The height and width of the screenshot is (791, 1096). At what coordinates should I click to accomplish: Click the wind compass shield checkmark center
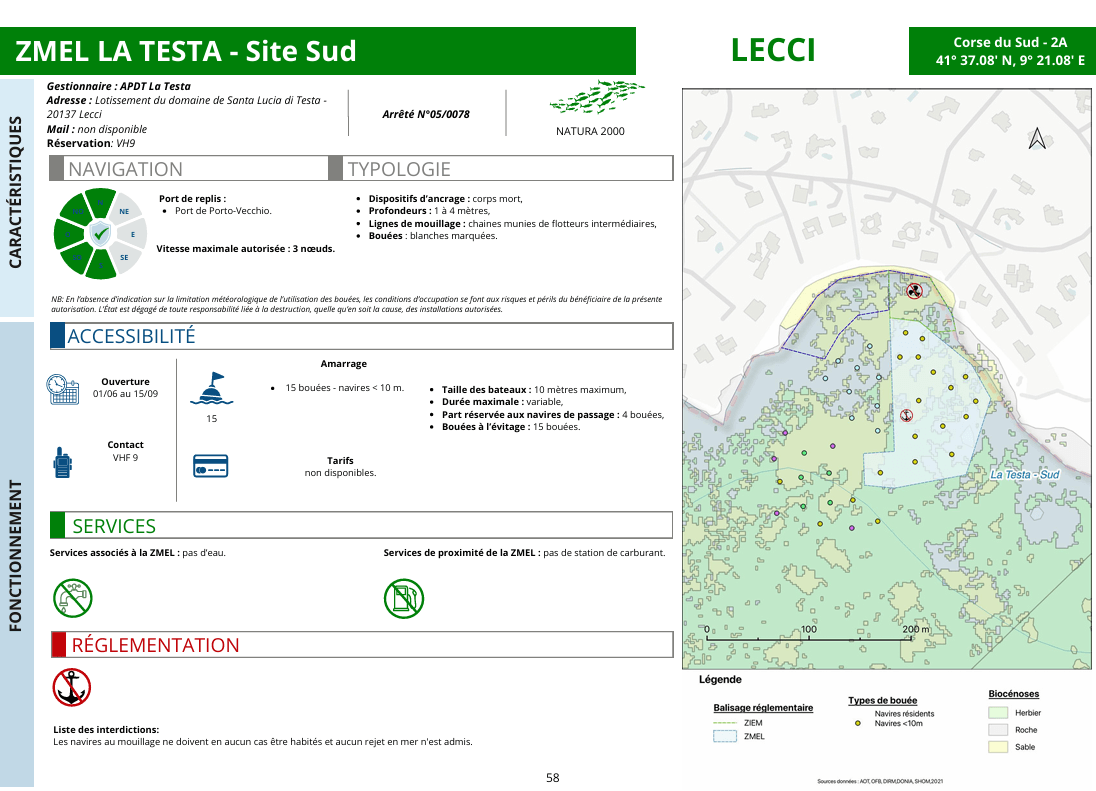pyautogui.click(x=101, y=233)
